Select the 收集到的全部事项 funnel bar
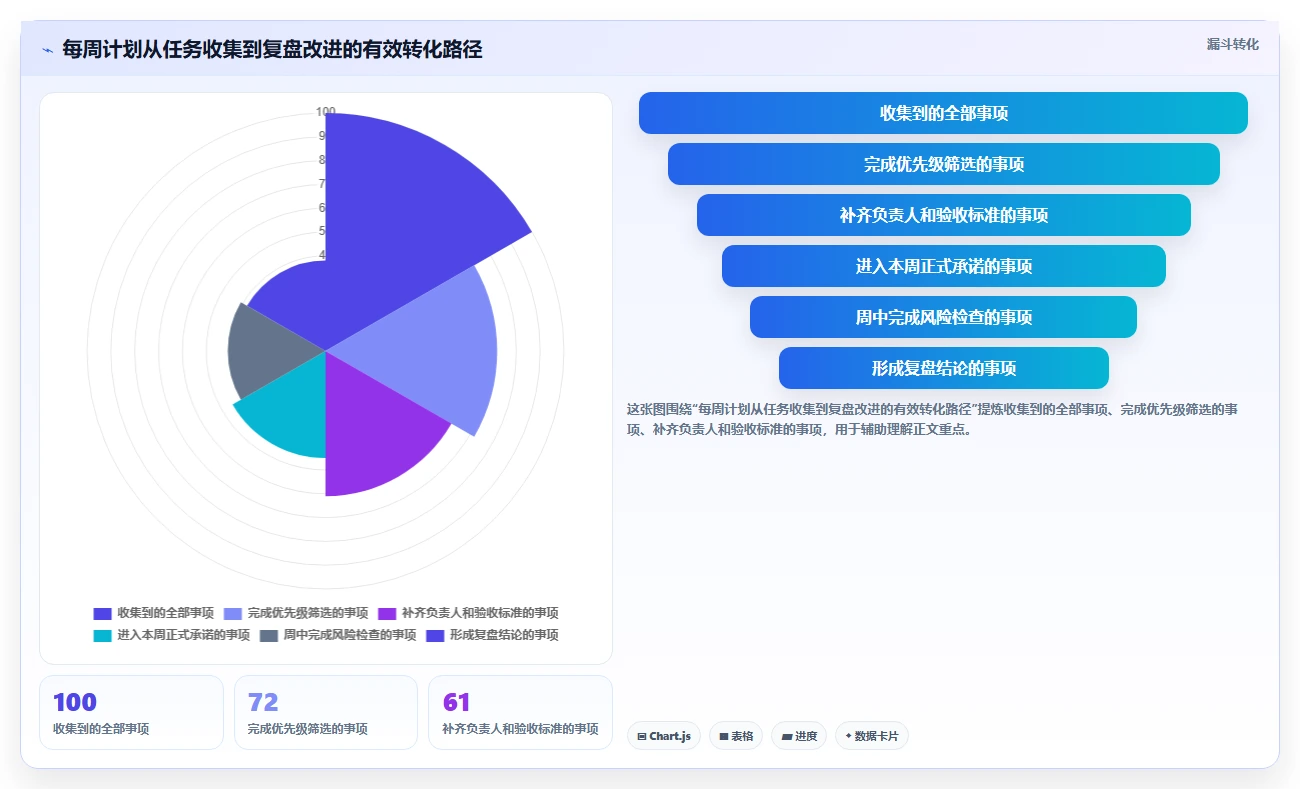 click(x=943, y=113)
